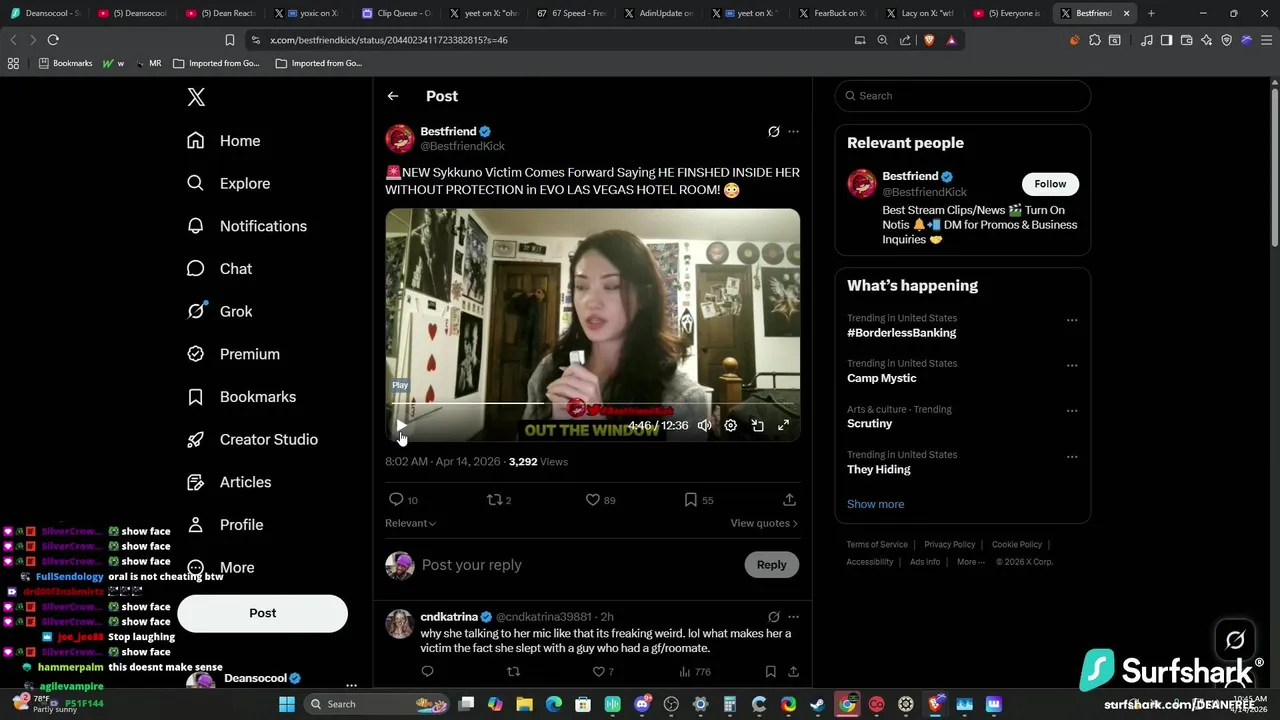Open options for They Hiding trend
The height and width of the screenshot is (720, 1280).
(x=1072, y=457)
